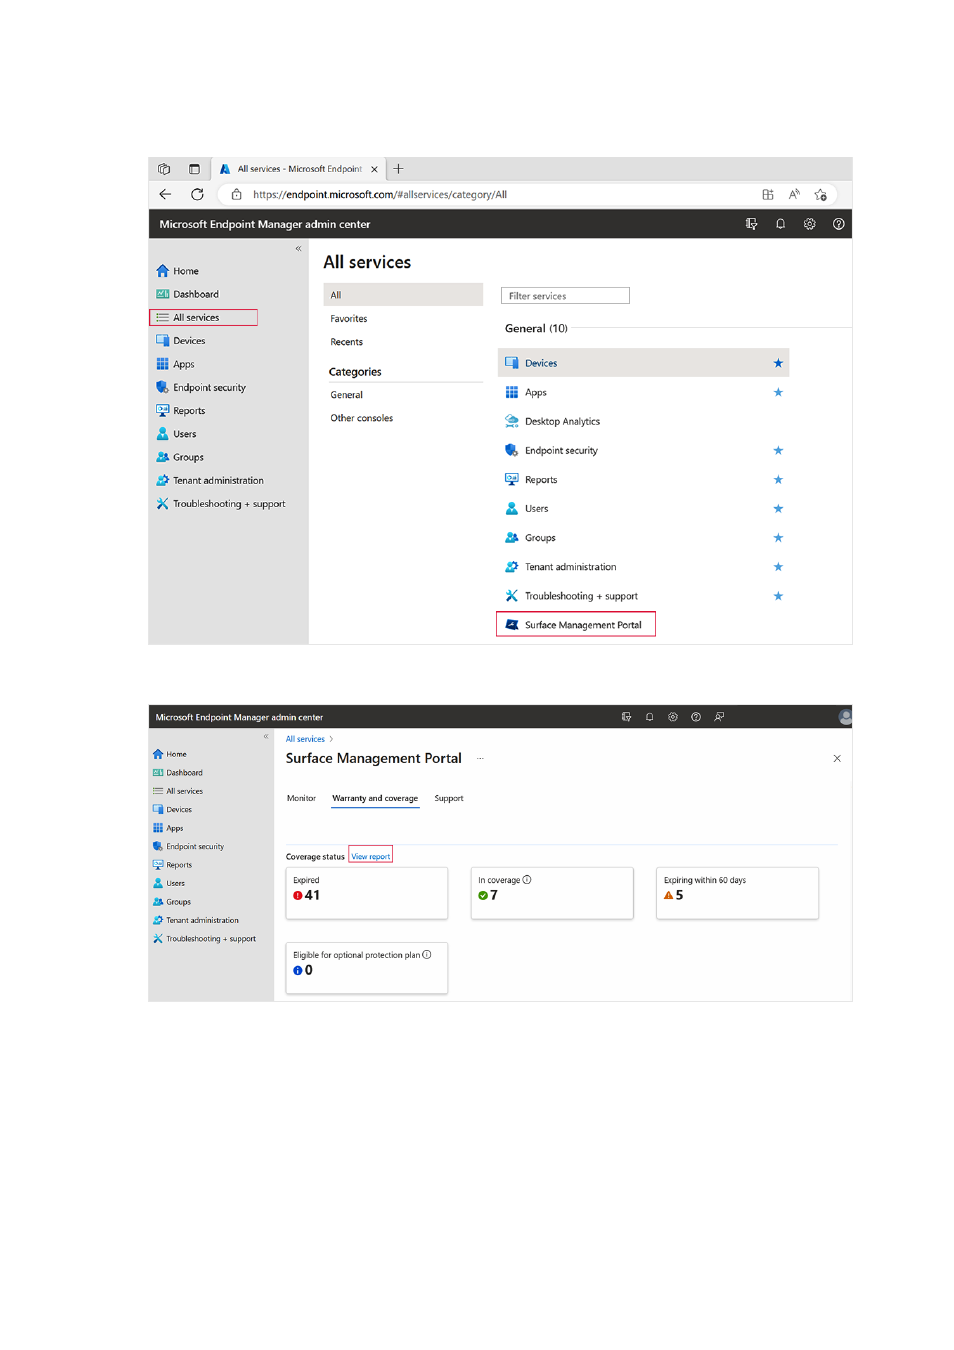This screenshot has width=954, height=1350.
Task: Toggle favorite star for Troubleshooting + support
Action: [778, 596]
